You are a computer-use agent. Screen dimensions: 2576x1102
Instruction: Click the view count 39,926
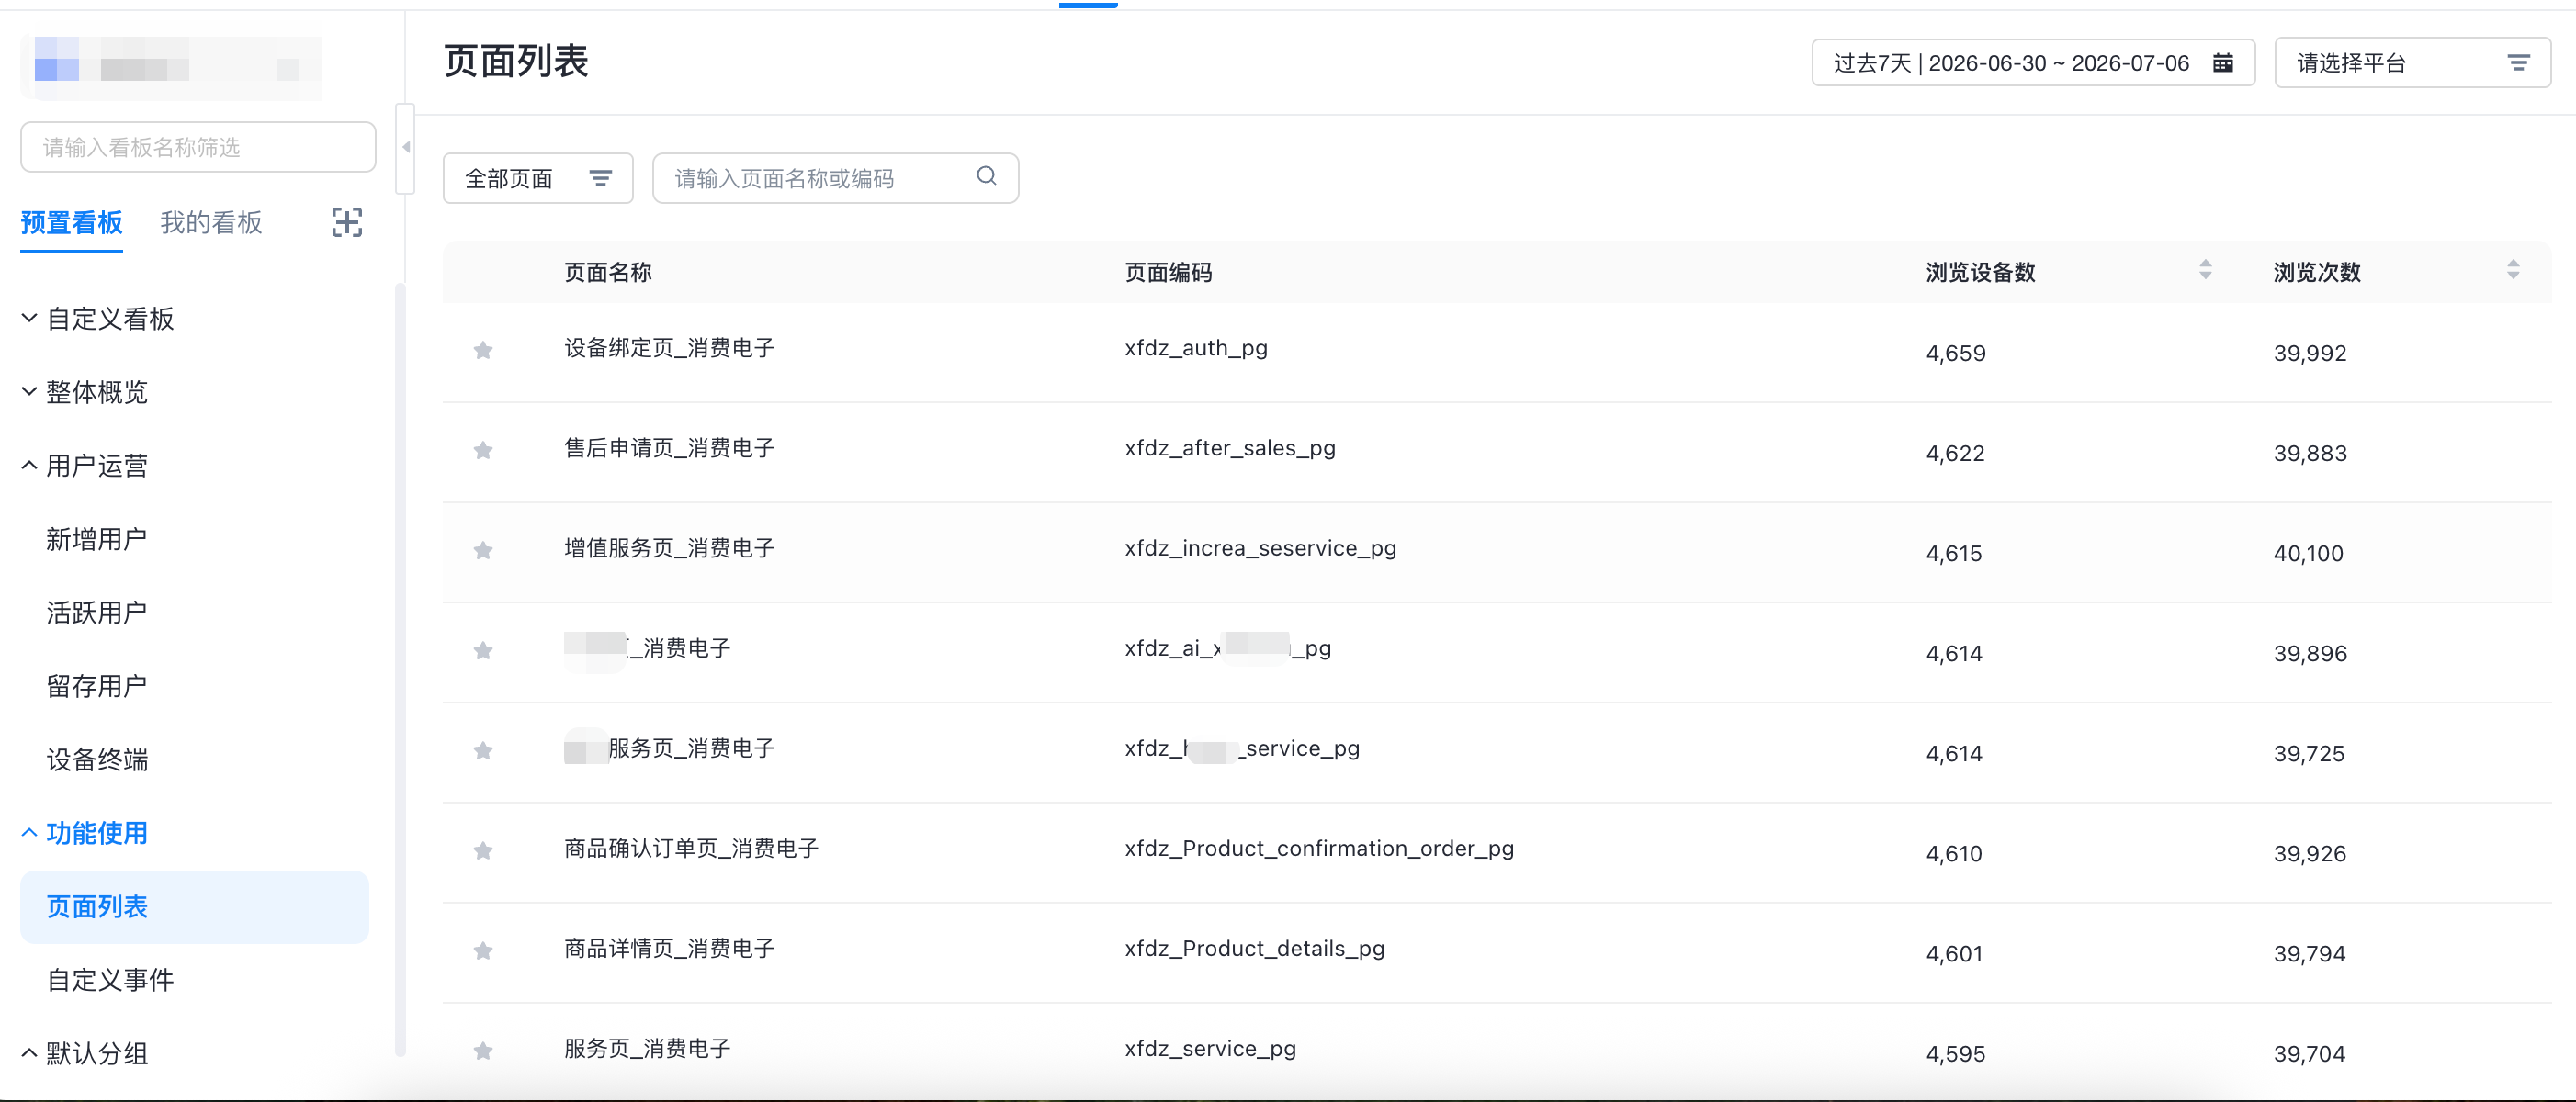(2310, 853)
